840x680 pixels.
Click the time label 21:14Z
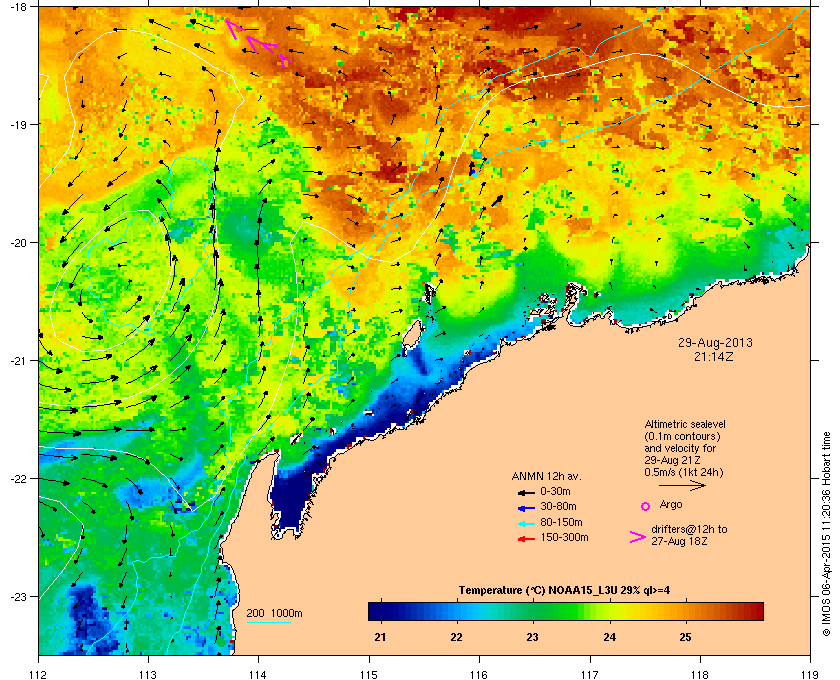714,356
